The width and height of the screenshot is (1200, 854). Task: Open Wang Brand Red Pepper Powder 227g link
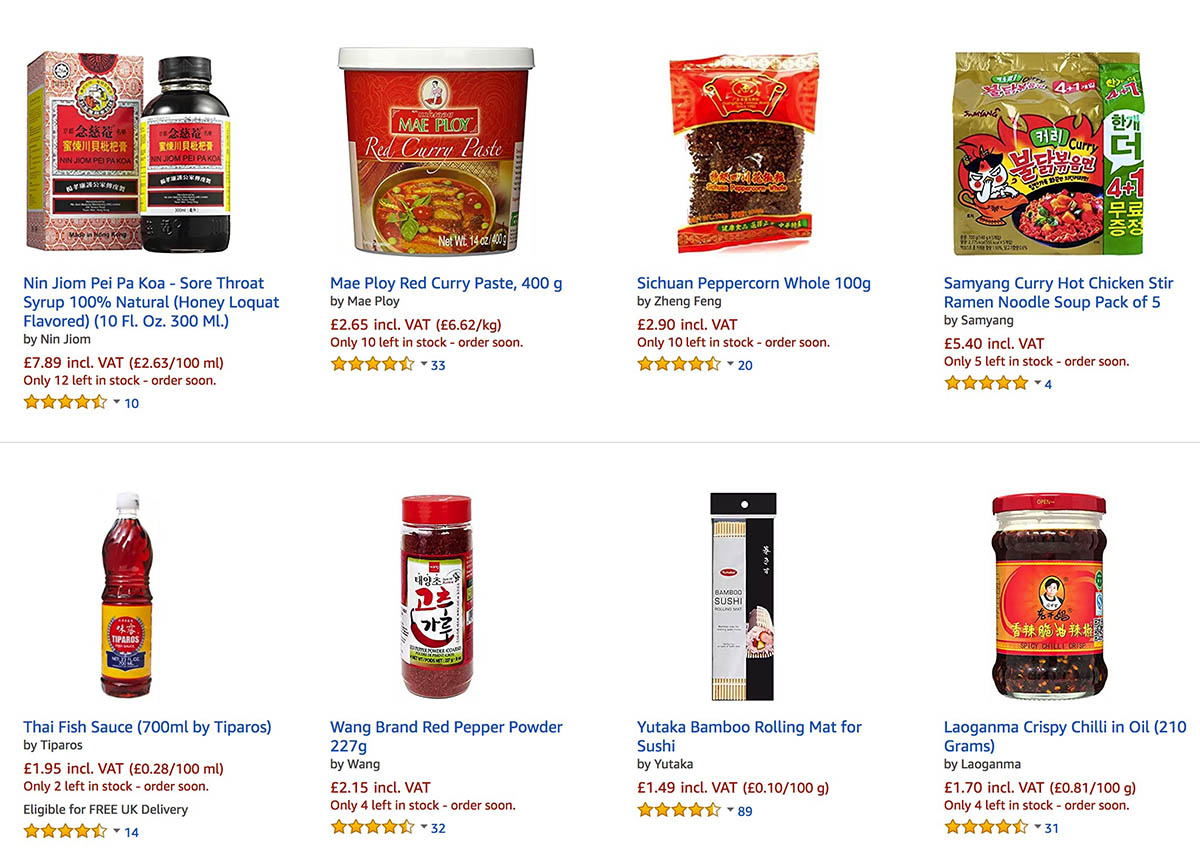point(446,736)
